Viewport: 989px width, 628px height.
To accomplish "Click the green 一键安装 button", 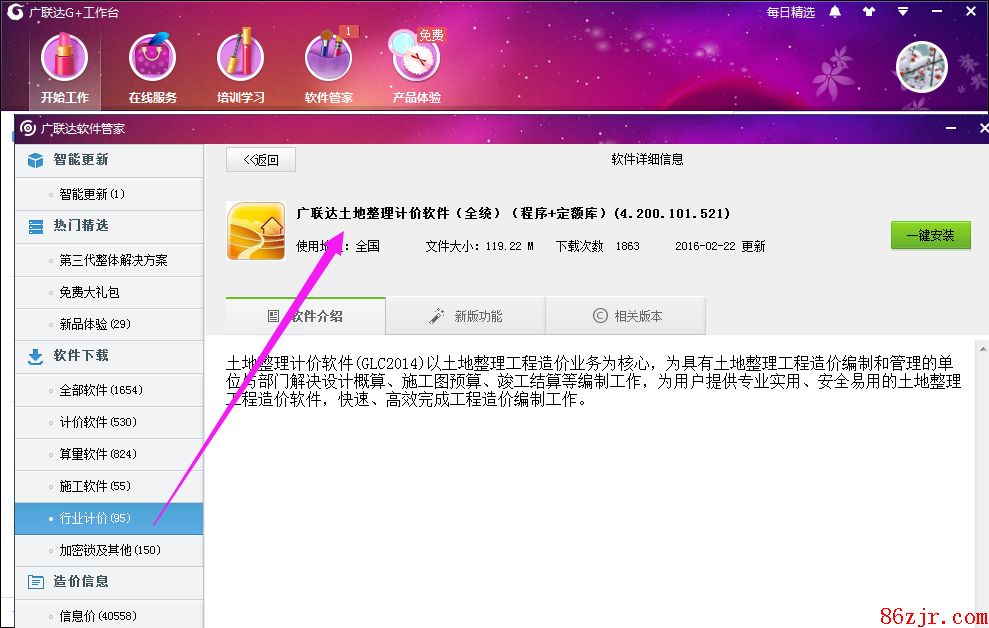I will (930, 235).
